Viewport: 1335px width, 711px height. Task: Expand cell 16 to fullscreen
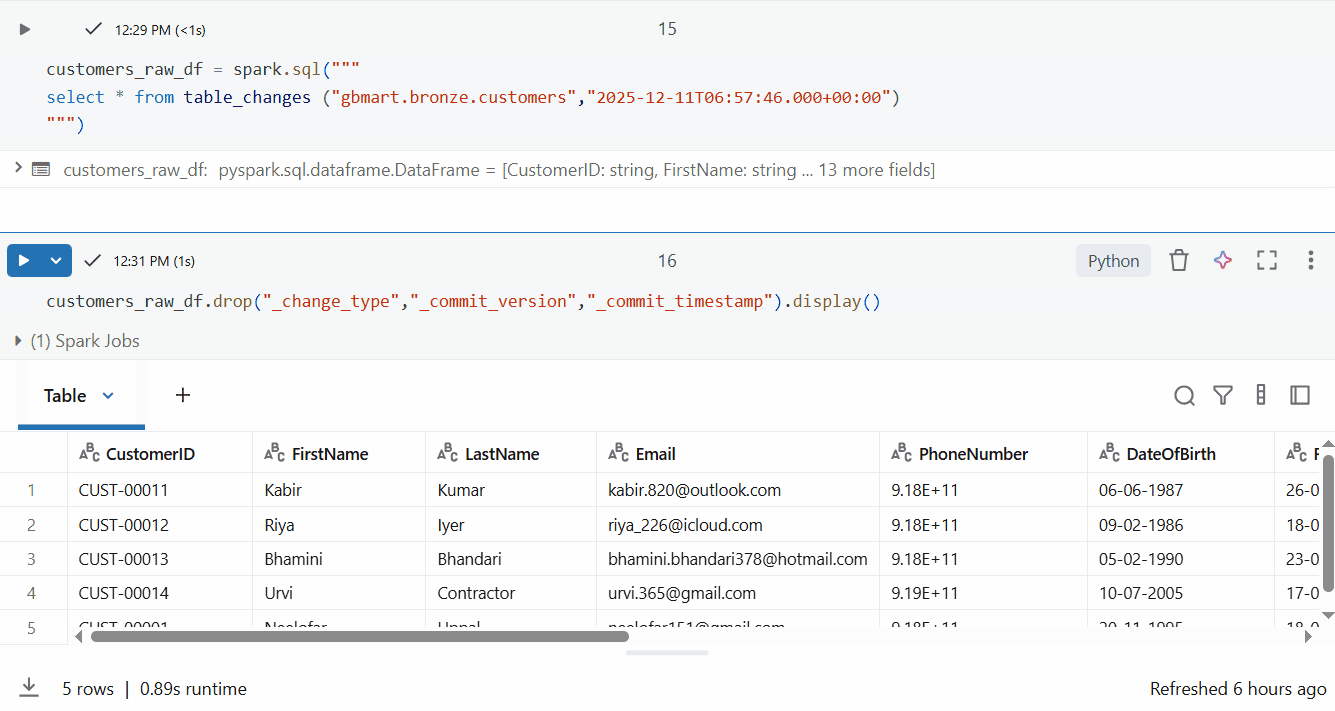tap(1267, 261)
